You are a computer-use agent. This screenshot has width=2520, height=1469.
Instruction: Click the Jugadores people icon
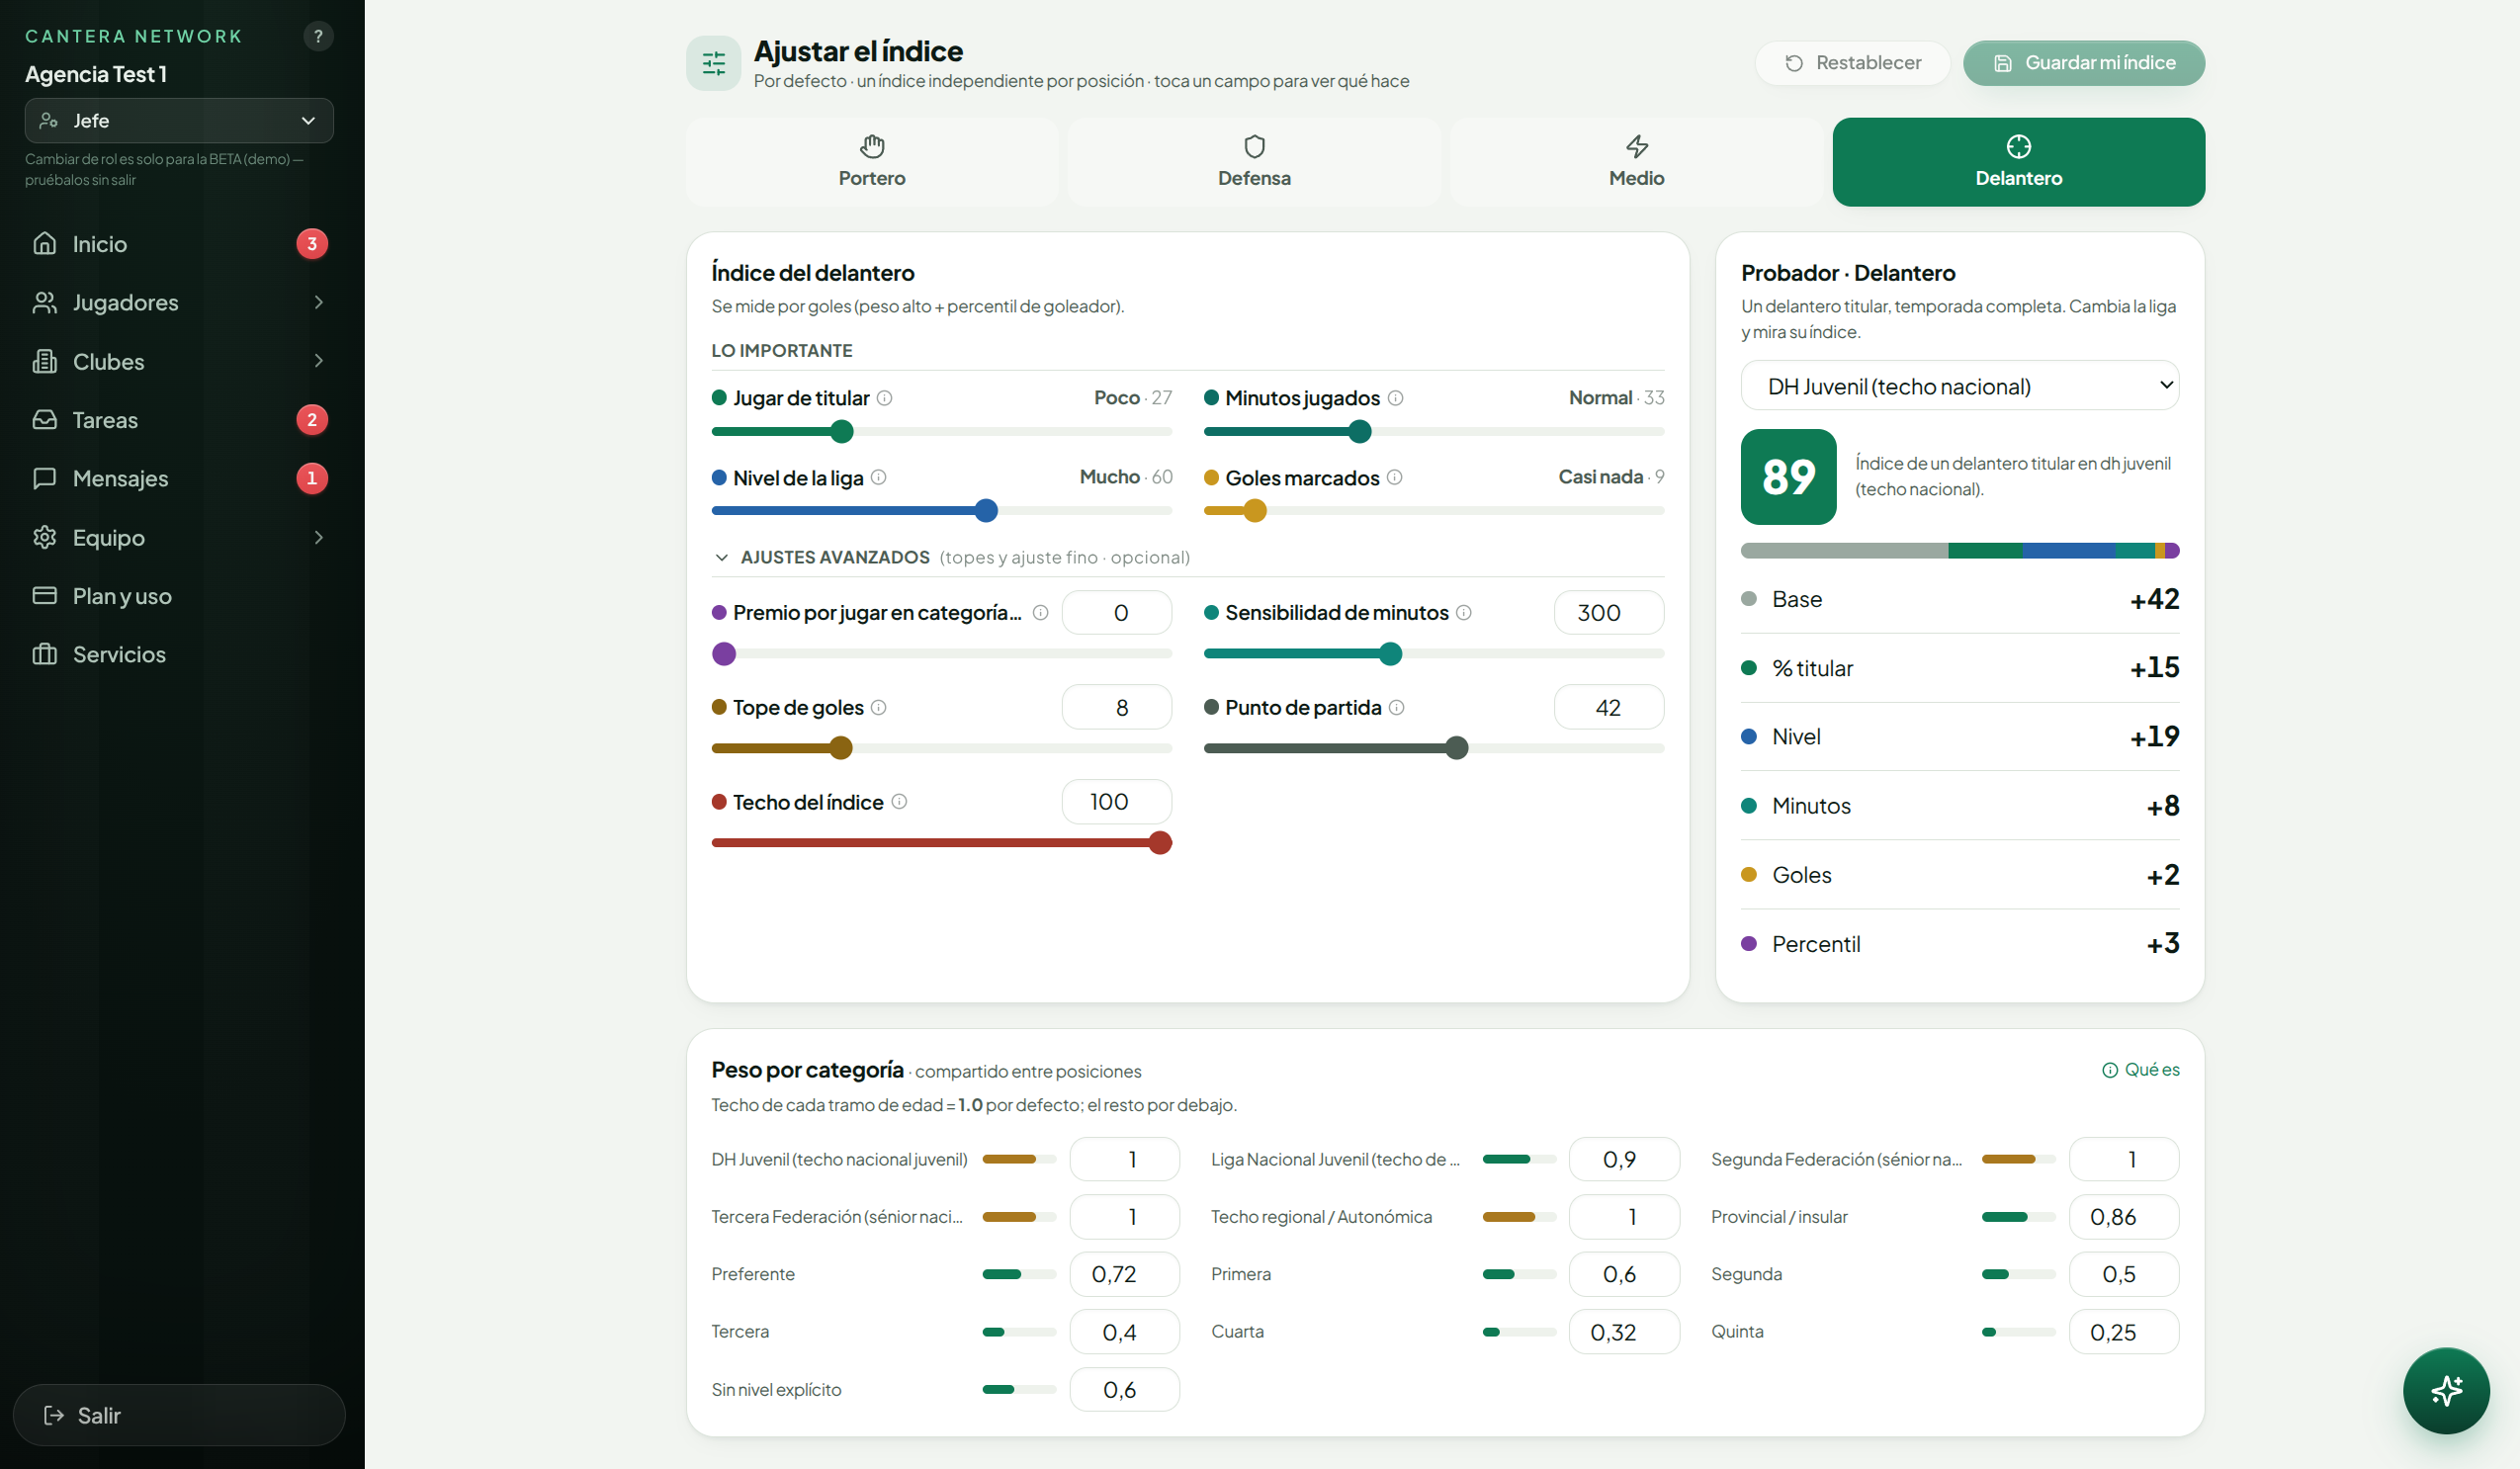[x=45, y=302]
